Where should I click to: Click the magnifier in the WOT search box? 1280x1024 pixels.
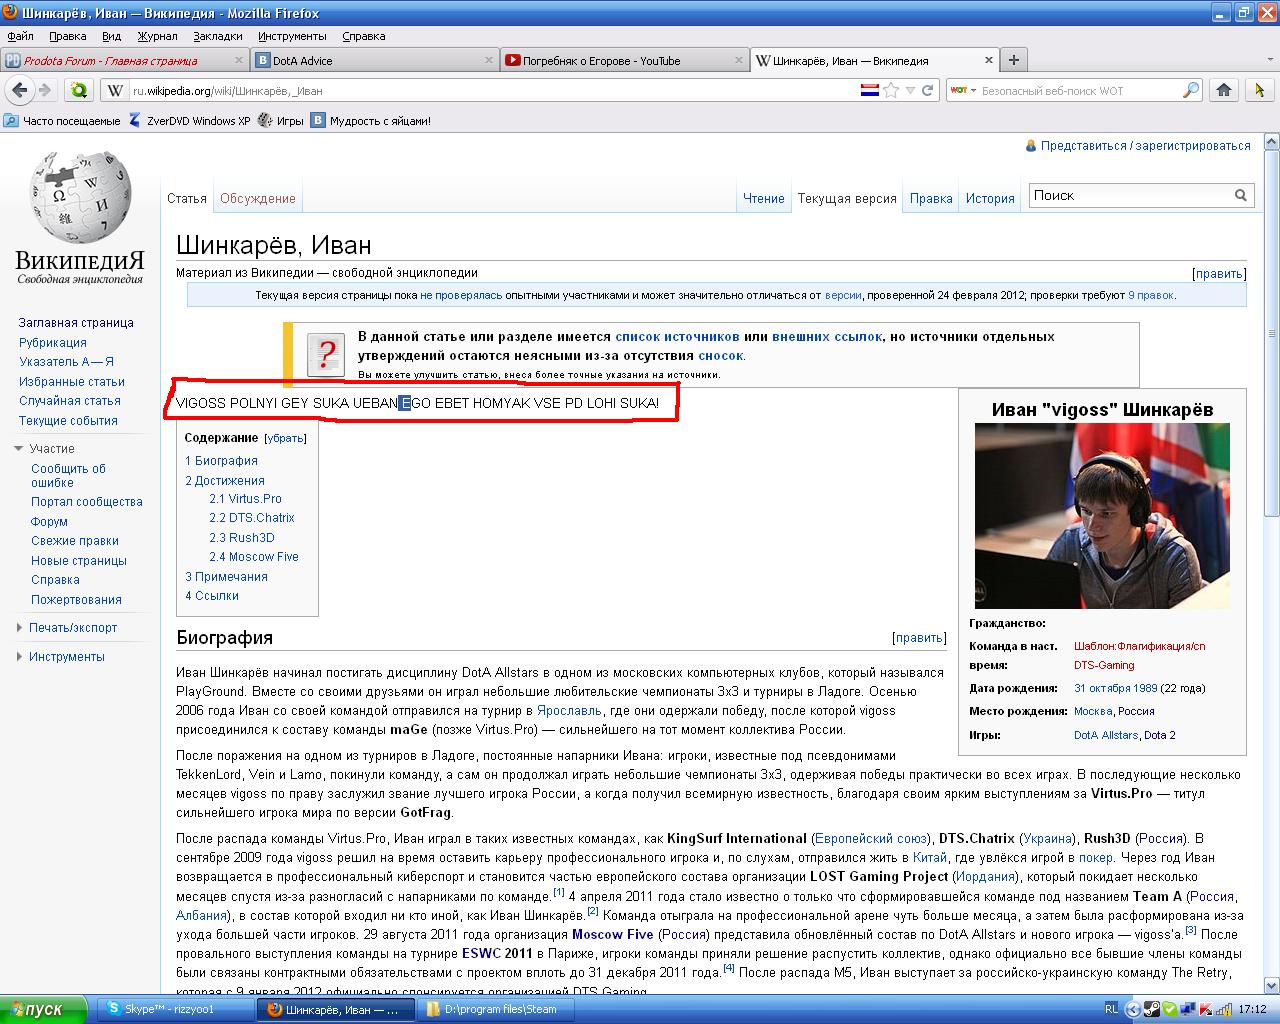coord(1190,90)
